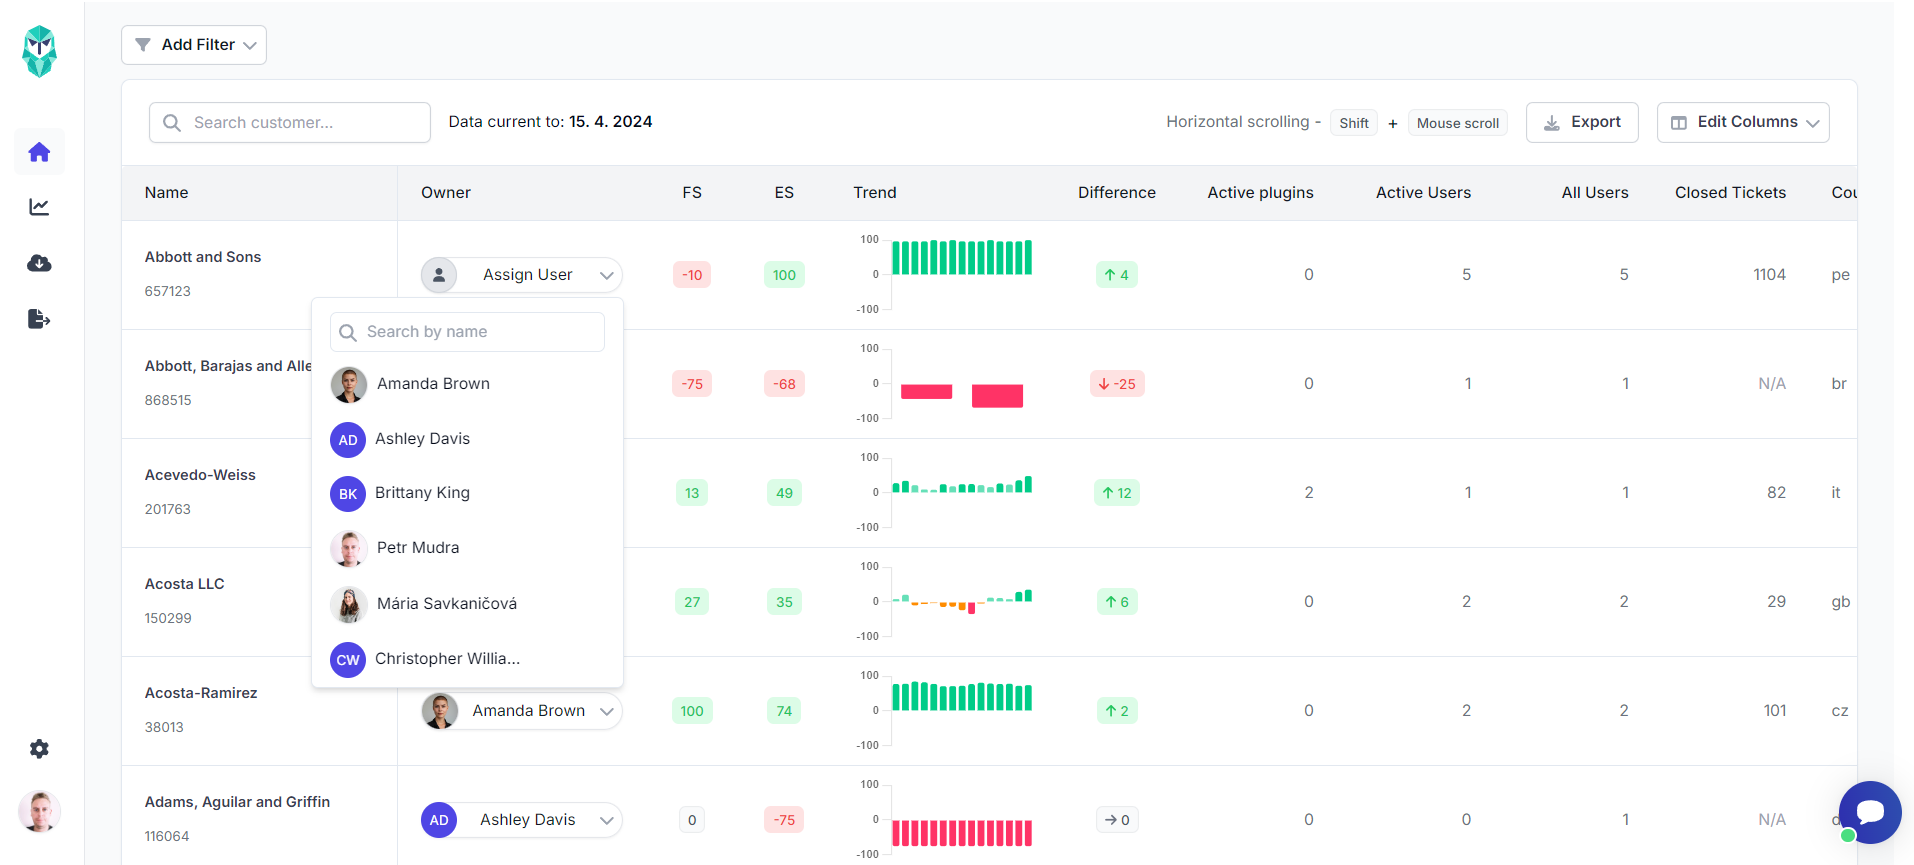The height and width of the screenshot is (865, 1914).
Task: Open the Amanda Brown owner dropdown for Acosta-Ramirez
Action: (x=521, y=711)
